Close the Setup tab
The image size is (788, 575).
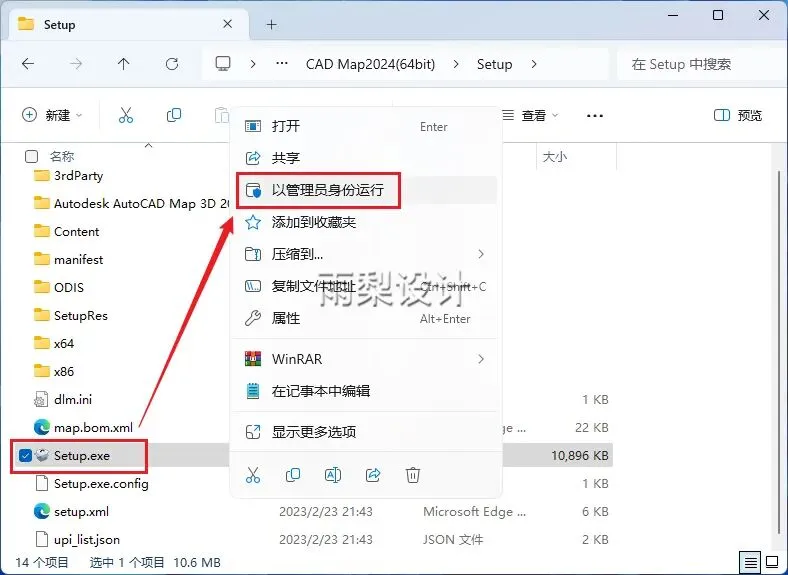(x=227, y=24)
